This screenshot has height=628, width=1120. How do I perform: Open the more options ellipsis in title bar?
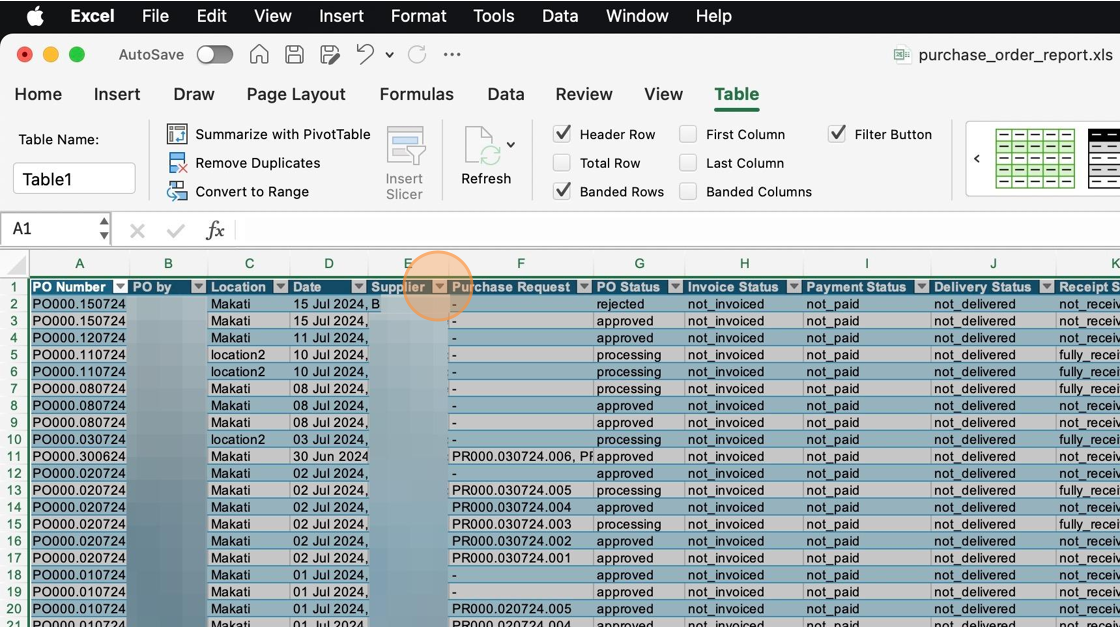452,54
